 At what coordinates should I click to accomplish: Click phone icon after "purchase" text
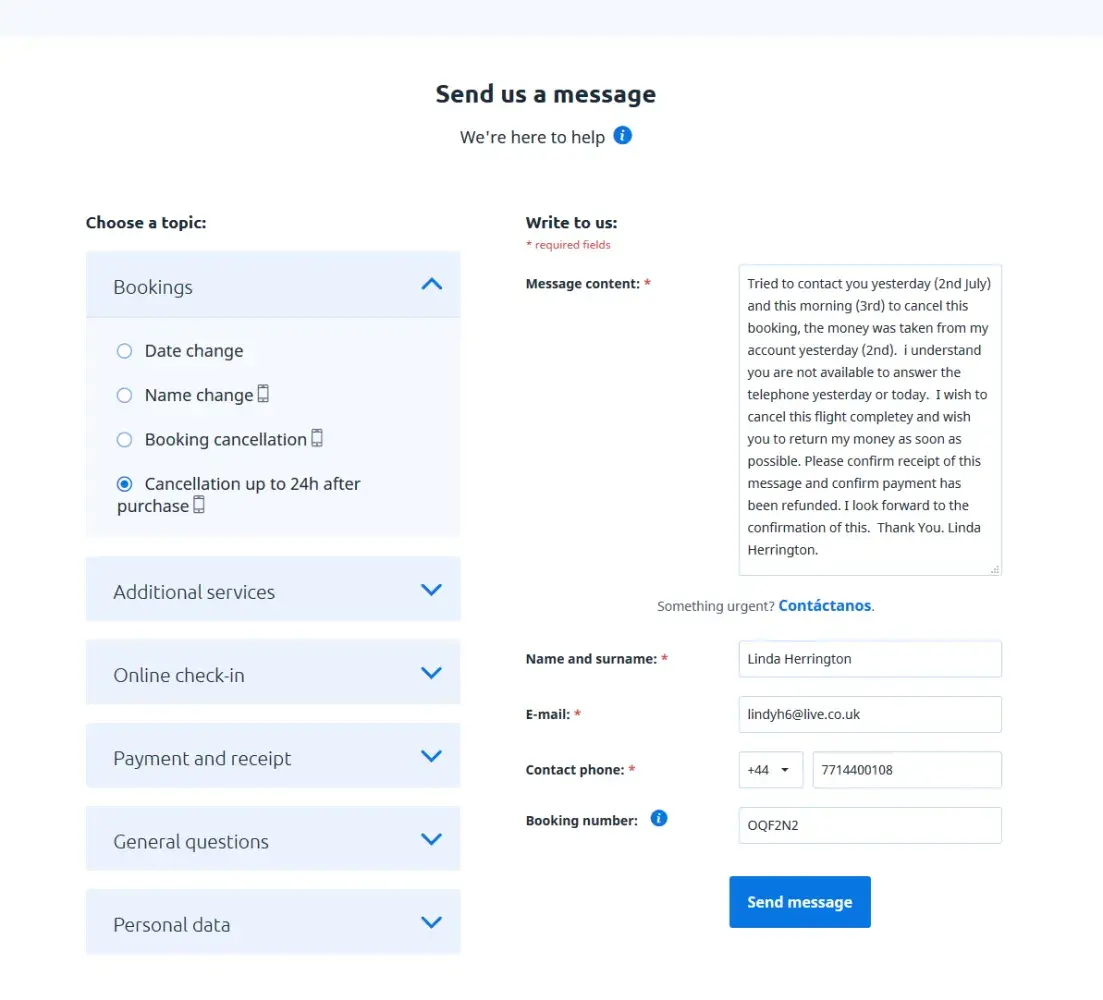(199, 505)
